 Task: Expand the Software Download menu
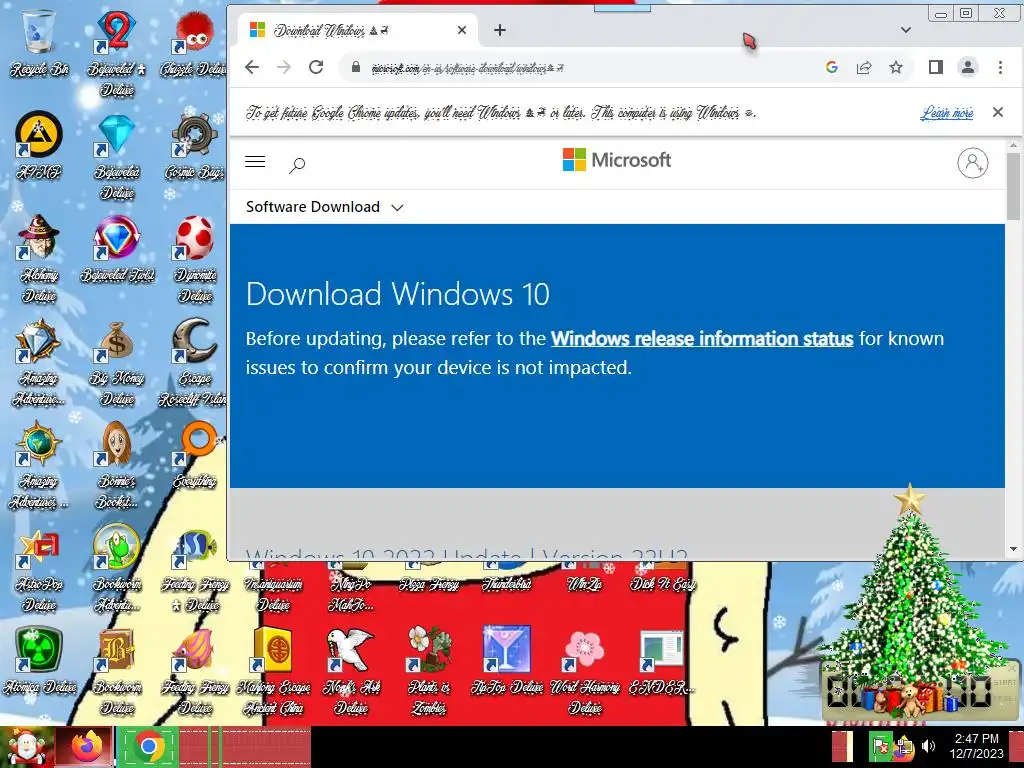(x=325, y=207)
